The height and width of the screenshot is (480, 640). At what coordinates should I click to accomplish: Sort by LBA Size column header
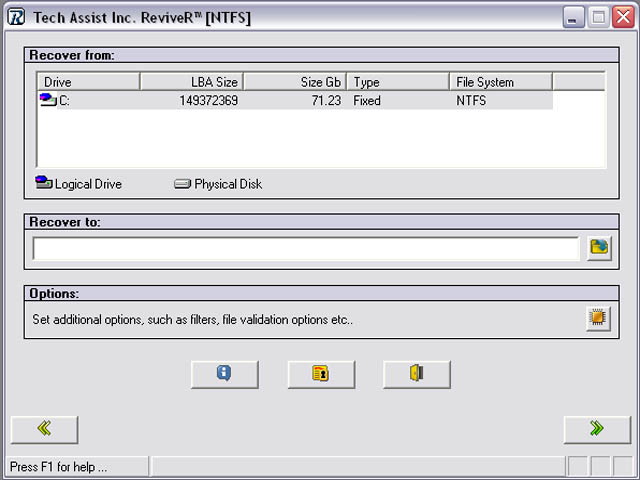tap(192, 82)
